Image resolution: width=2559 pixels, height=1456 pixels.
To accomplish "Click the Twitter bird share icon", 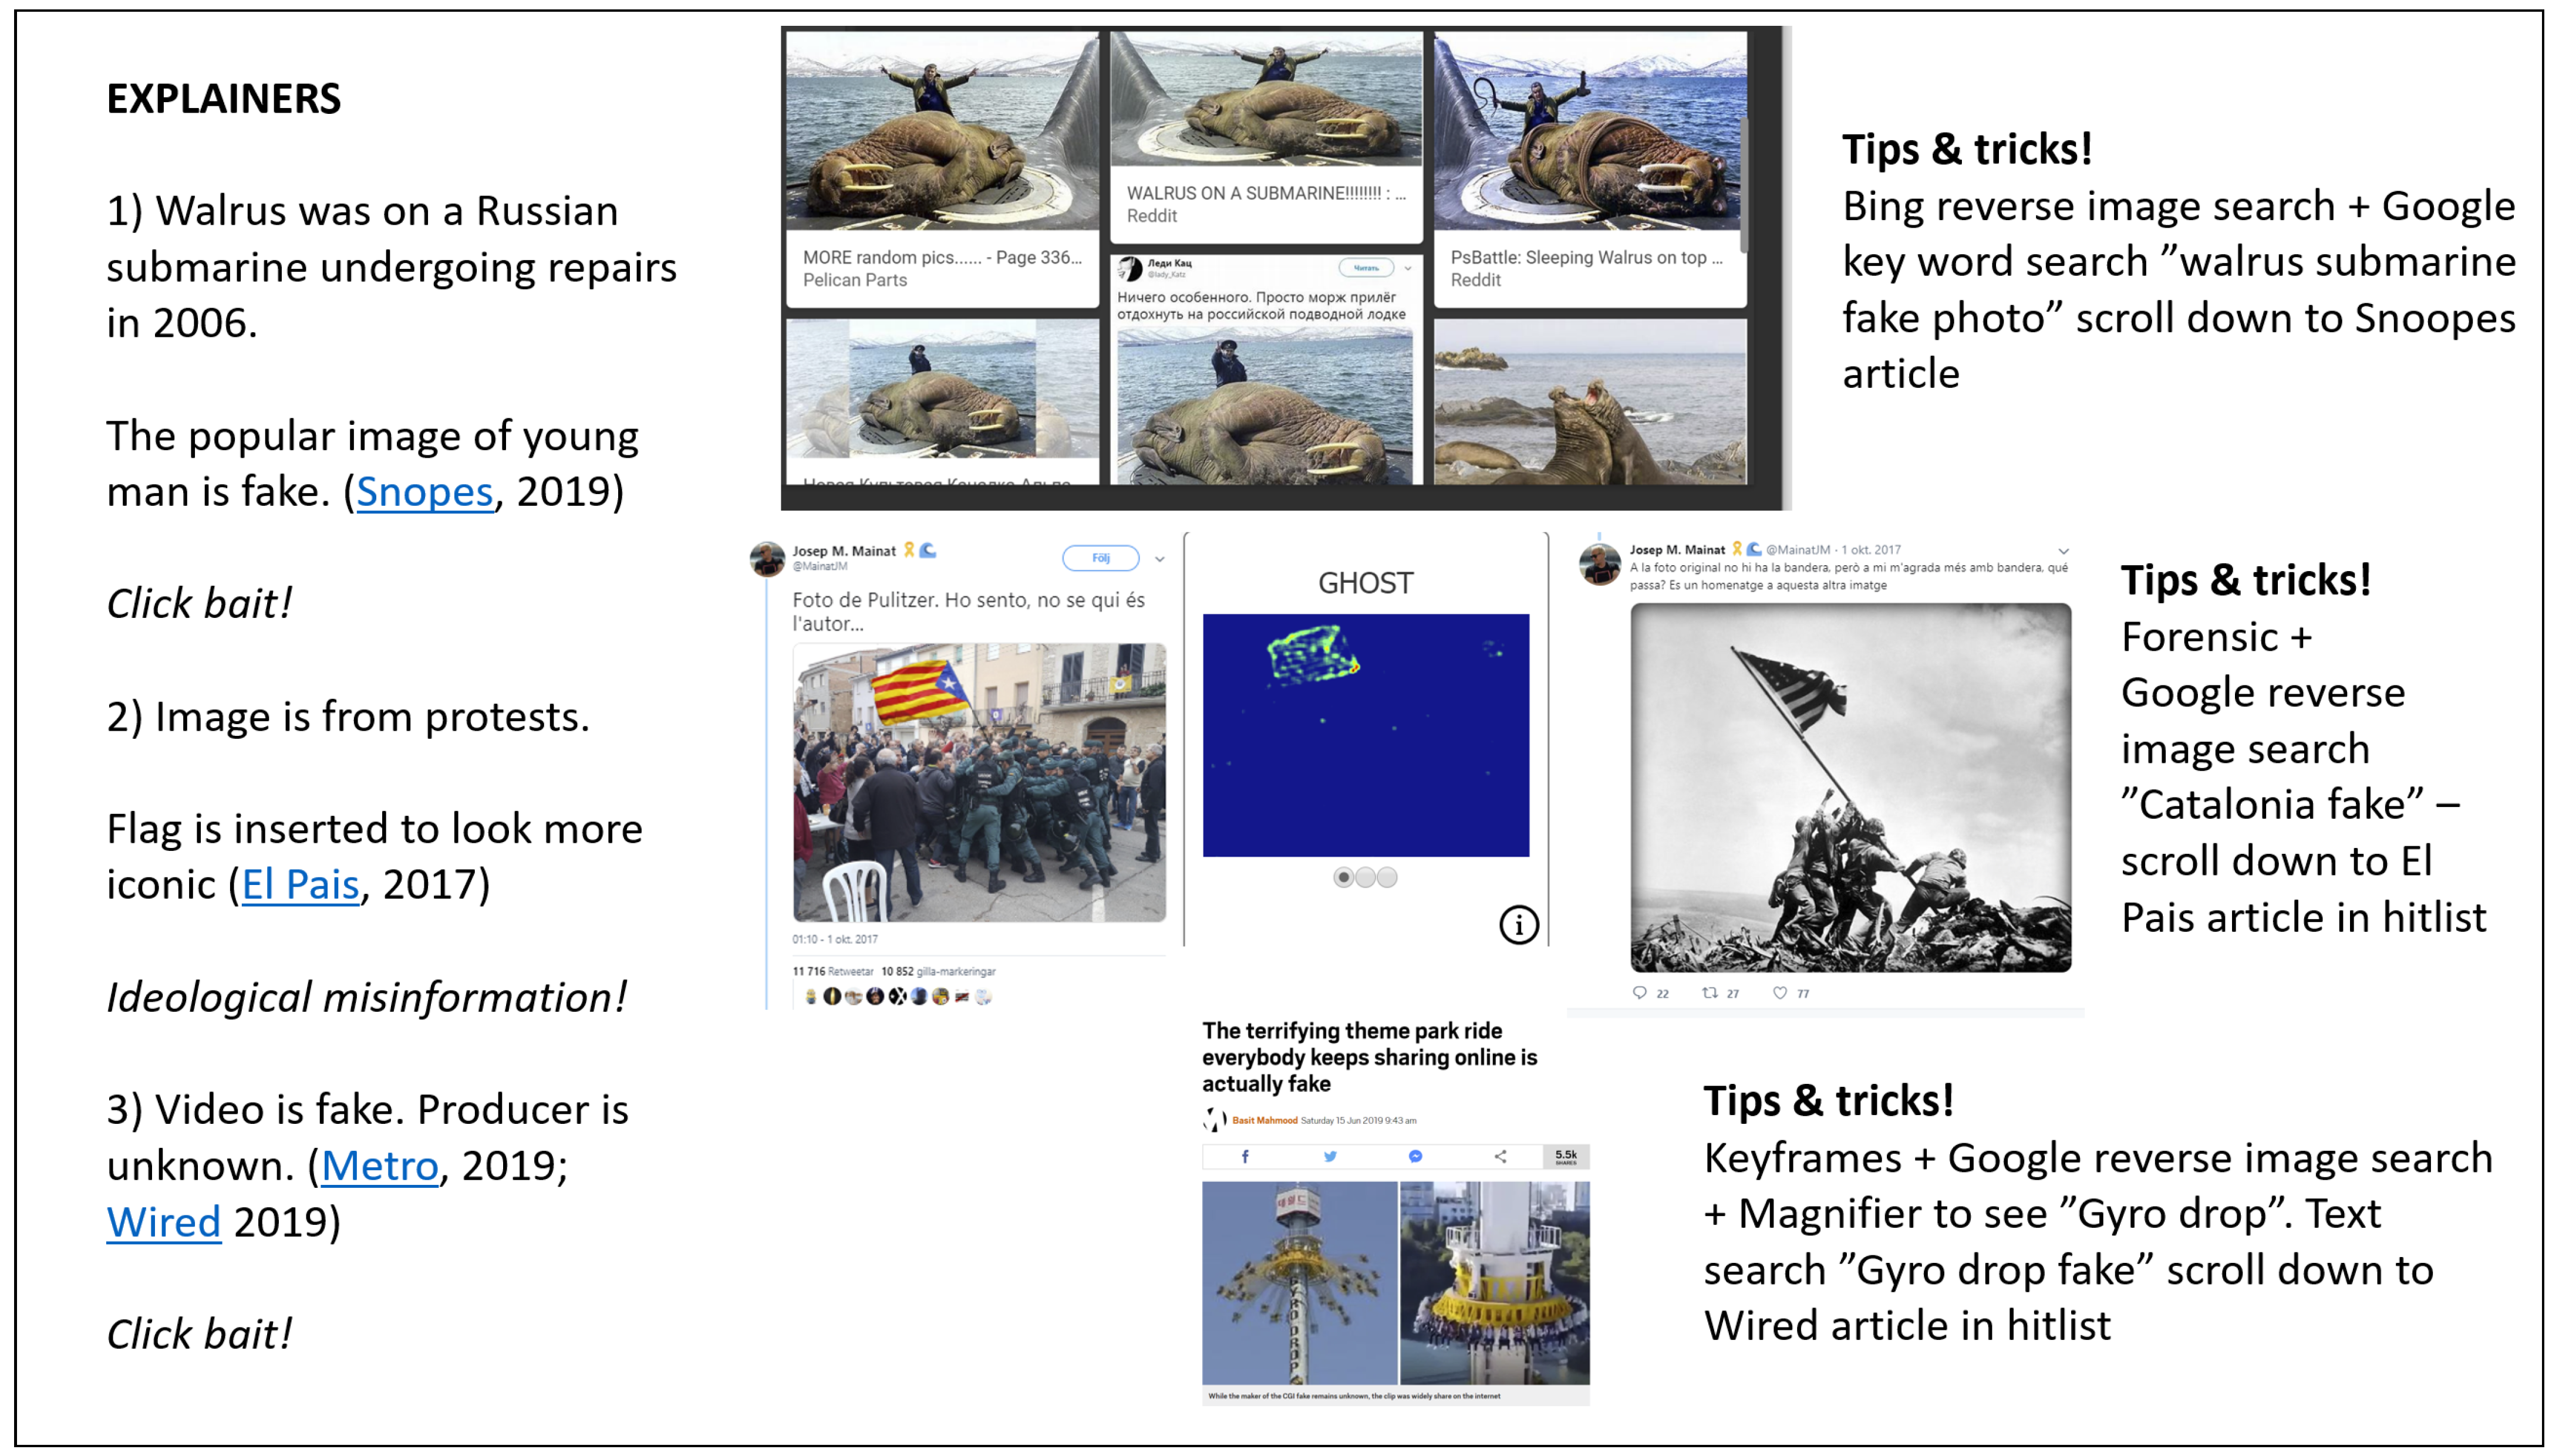I will tap(1329, 1156).
